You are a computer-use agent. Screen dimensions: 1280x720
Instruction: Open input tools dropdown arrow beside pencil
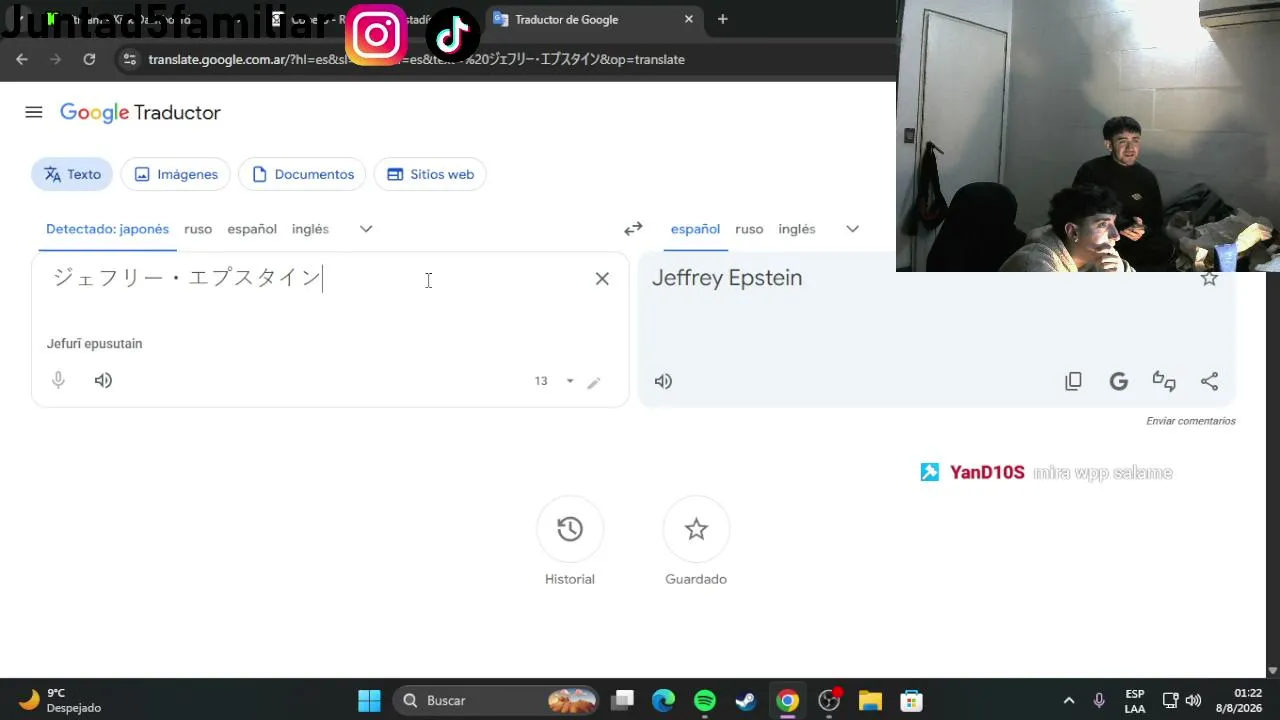(570, 381)
